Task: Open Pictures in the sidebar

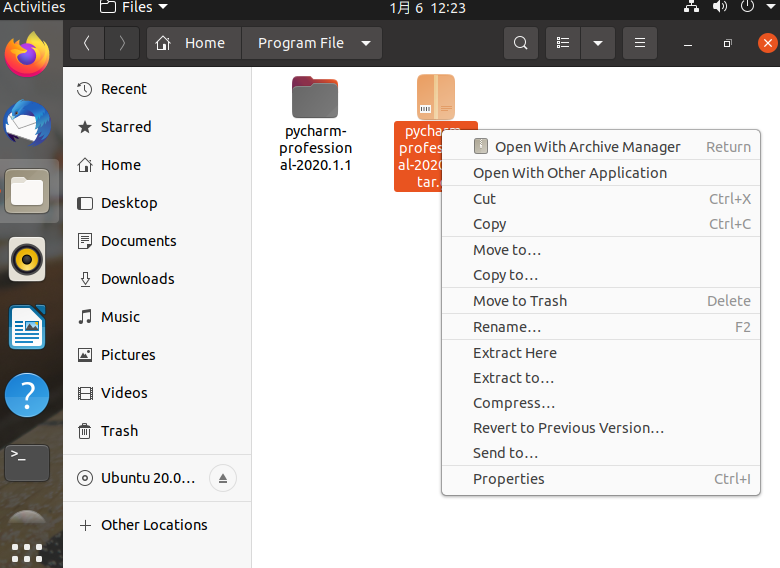Action: pos(157,355)
